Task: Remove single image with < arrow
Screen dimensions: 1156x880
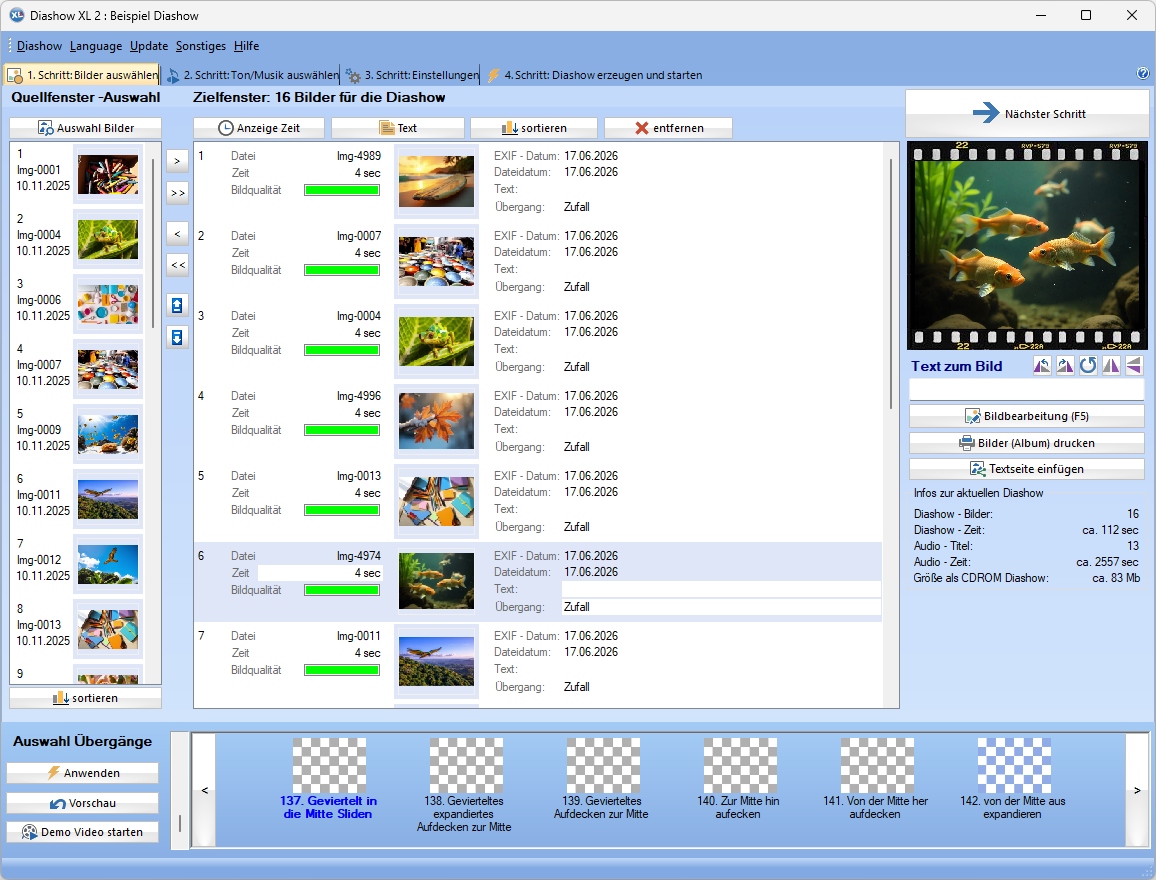Action: tap(177, 234)
